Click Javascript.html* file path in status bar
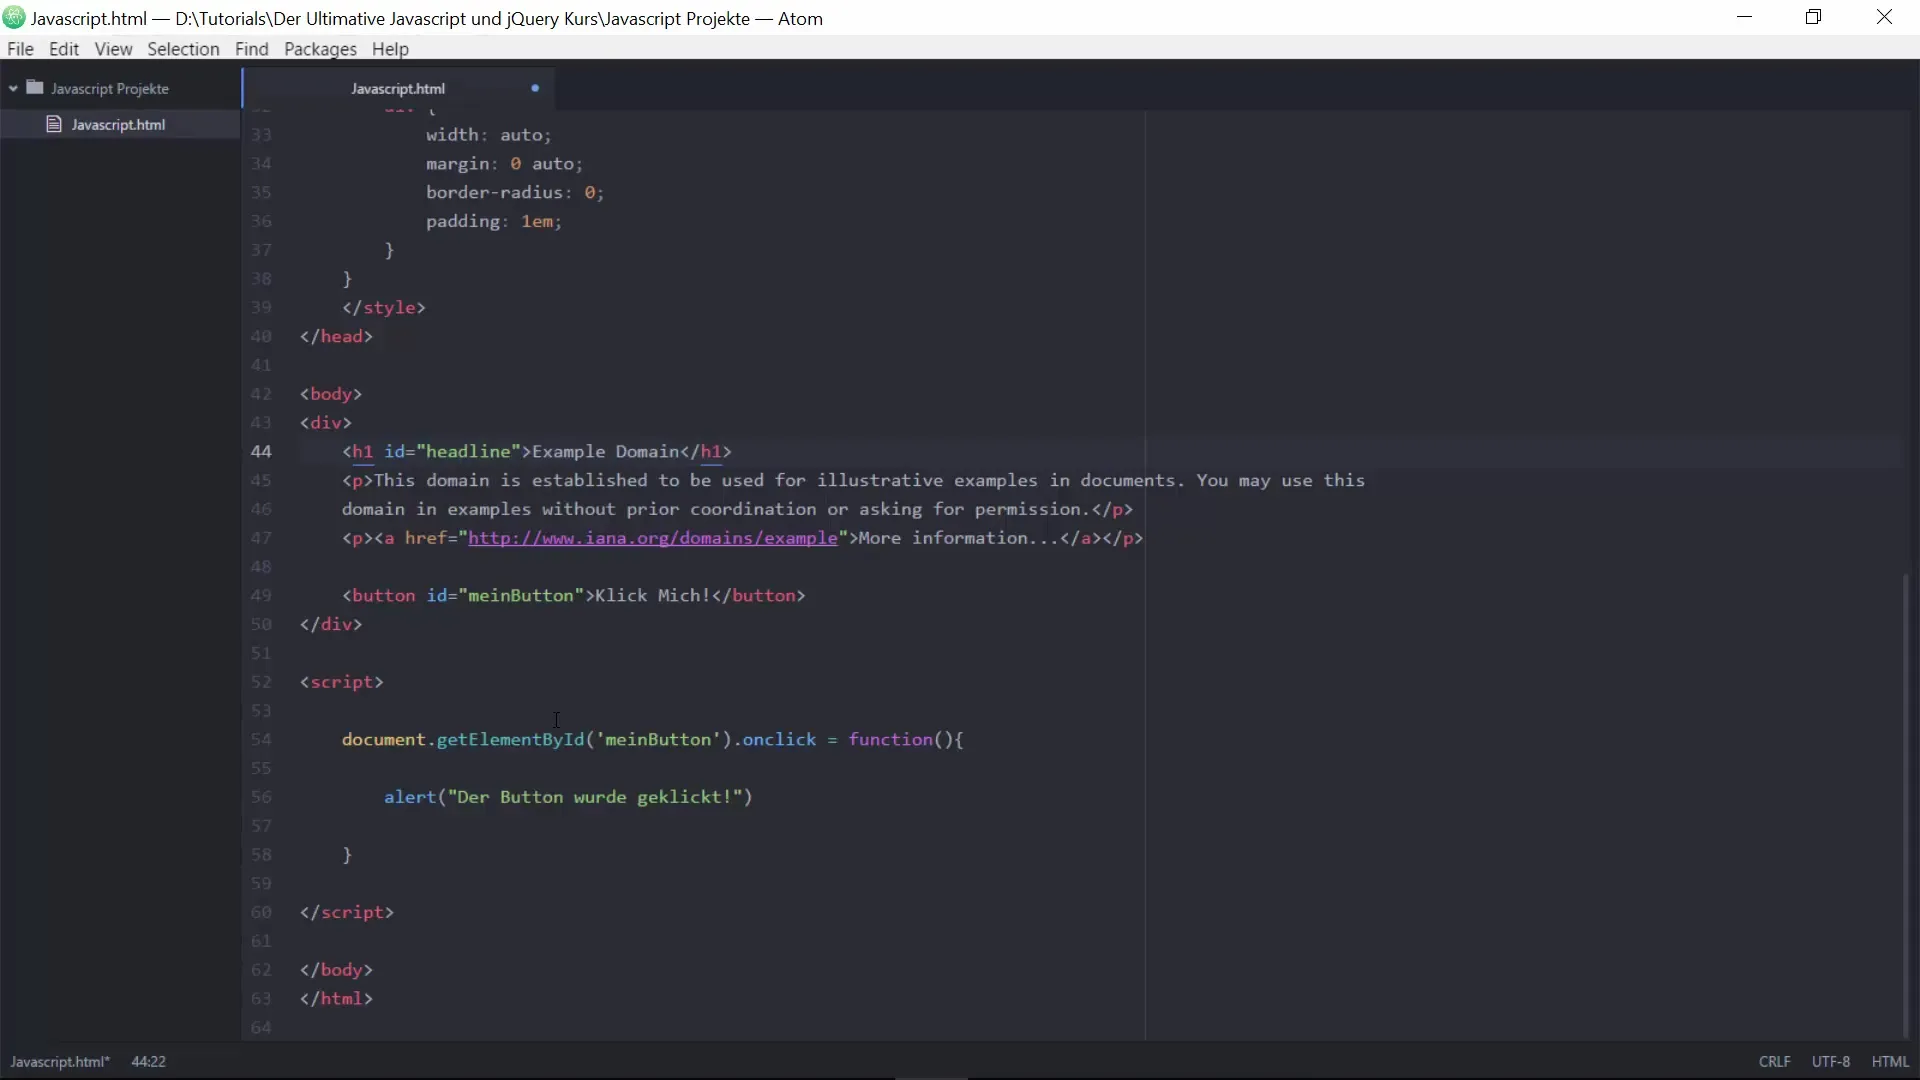1920x1080 pixels. pos(60,1062)
